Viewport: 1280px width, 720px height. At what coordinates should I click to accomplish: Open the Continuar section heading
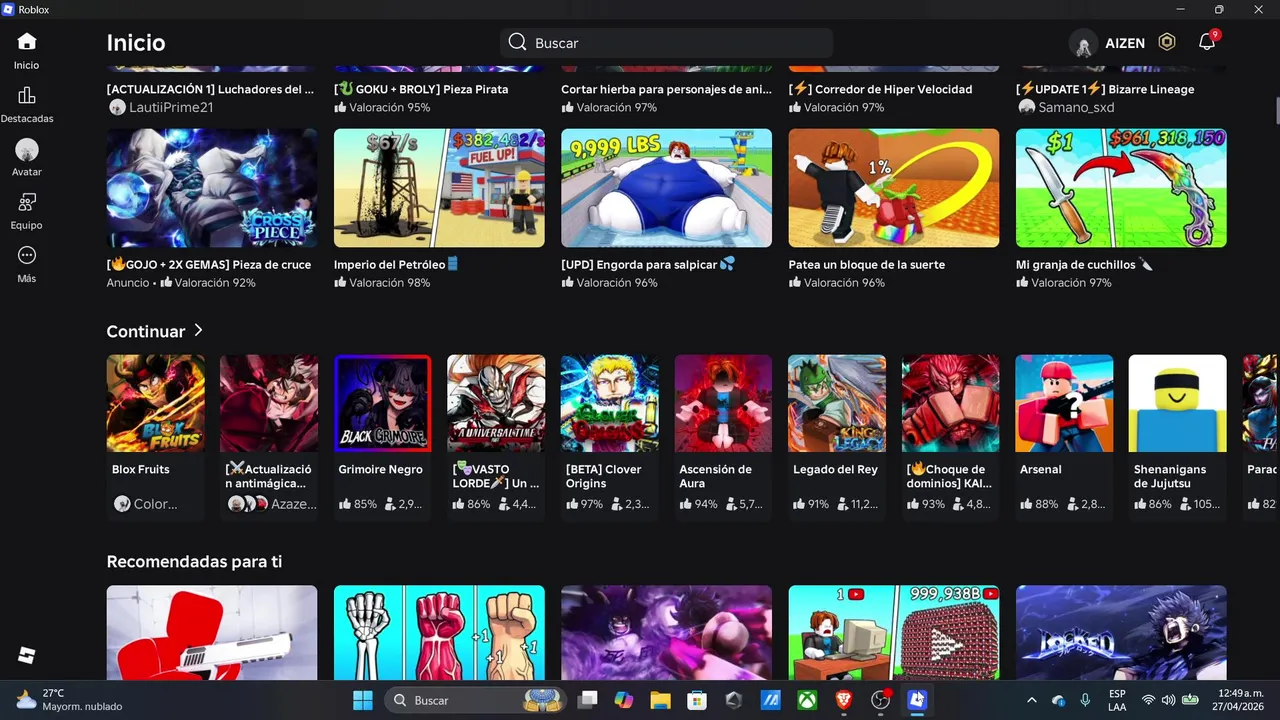146,331
